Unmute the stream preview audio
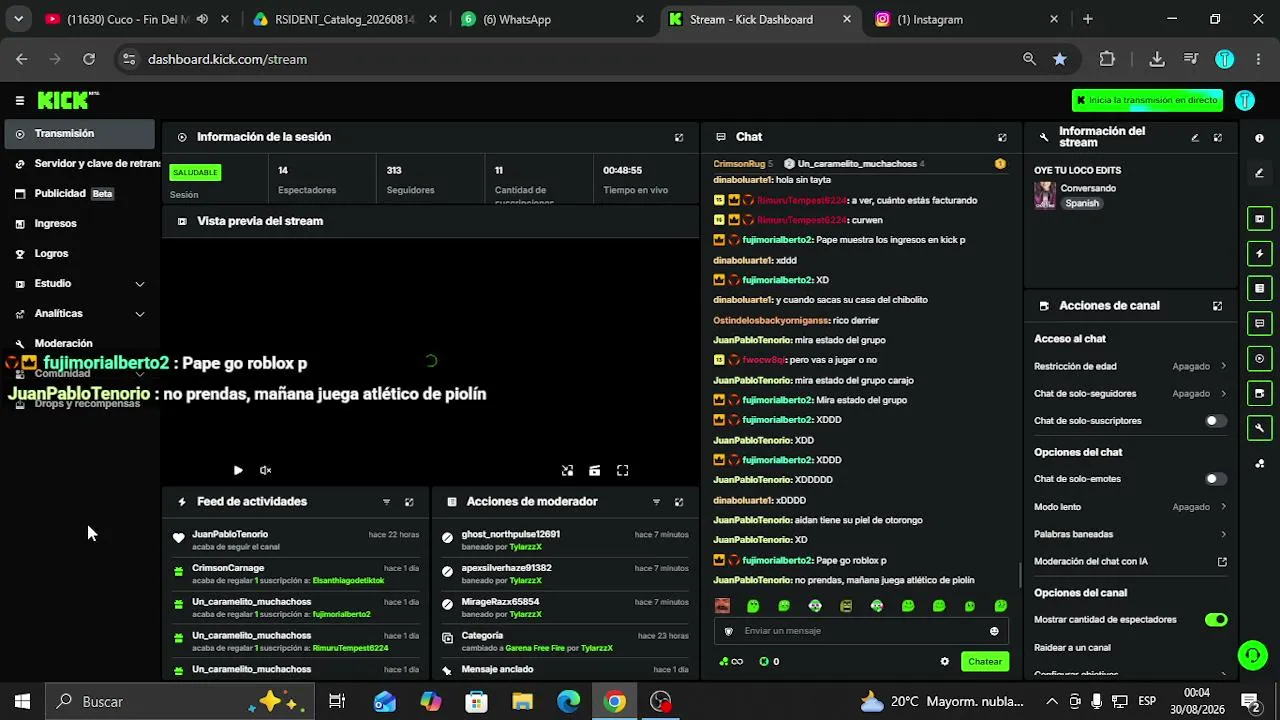The image size is (1280, 720). (266, 470)
